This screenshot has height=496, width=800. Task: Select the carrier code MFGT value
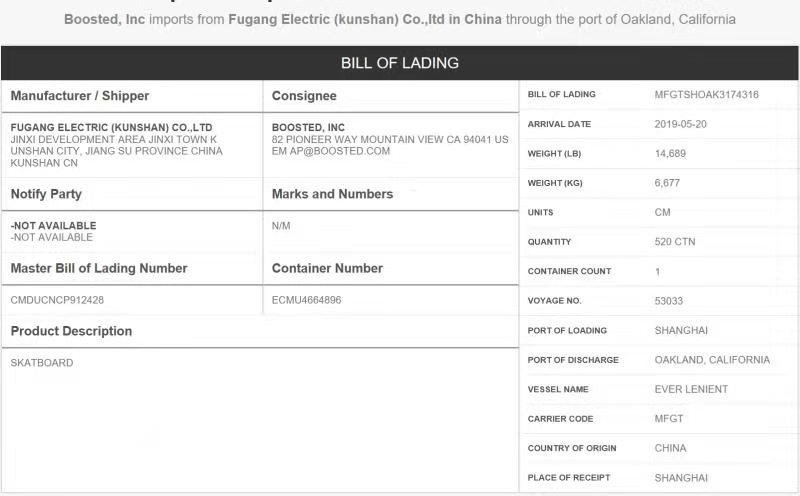tap(669, 419)
